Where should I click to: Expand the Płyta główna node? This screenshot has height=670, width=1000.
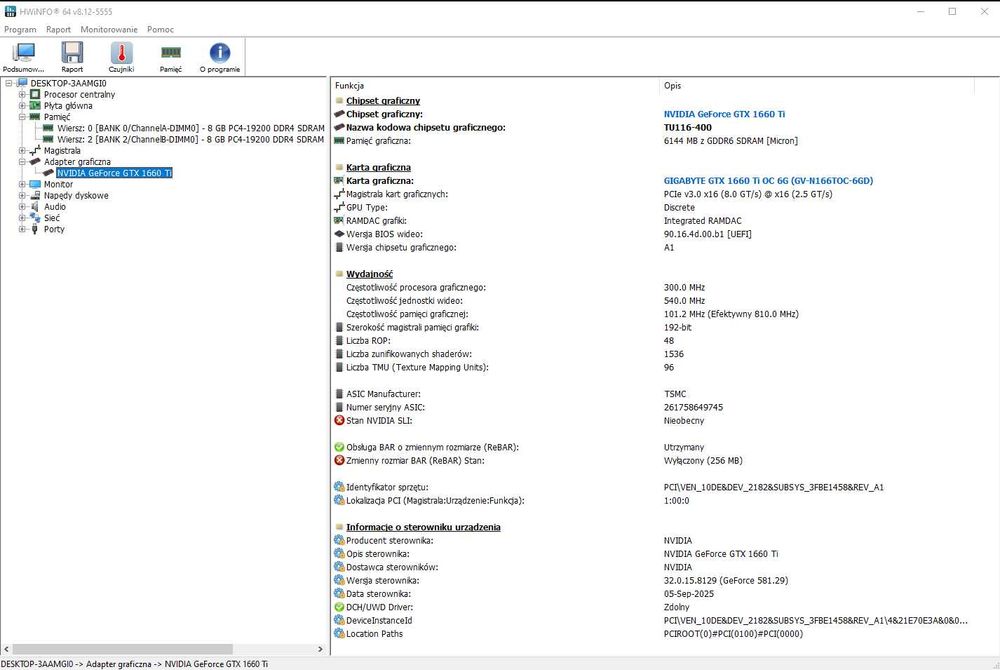point(22,105)
